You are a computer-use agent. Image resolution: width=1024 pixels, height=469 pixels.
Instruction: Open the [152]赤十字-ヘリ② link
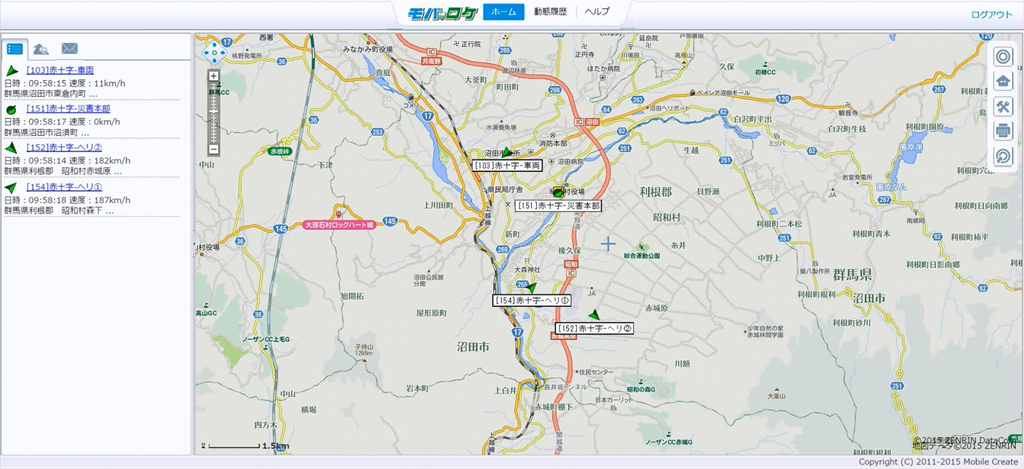(x=64, y=148)
